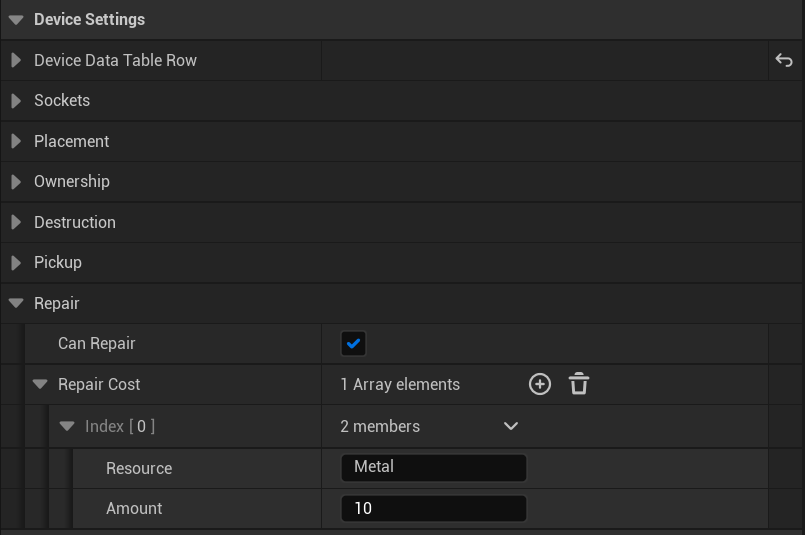This screenshot has height=535, width=805.
Task: Expand the Ownership category
Action: click(x=15, y=182)
